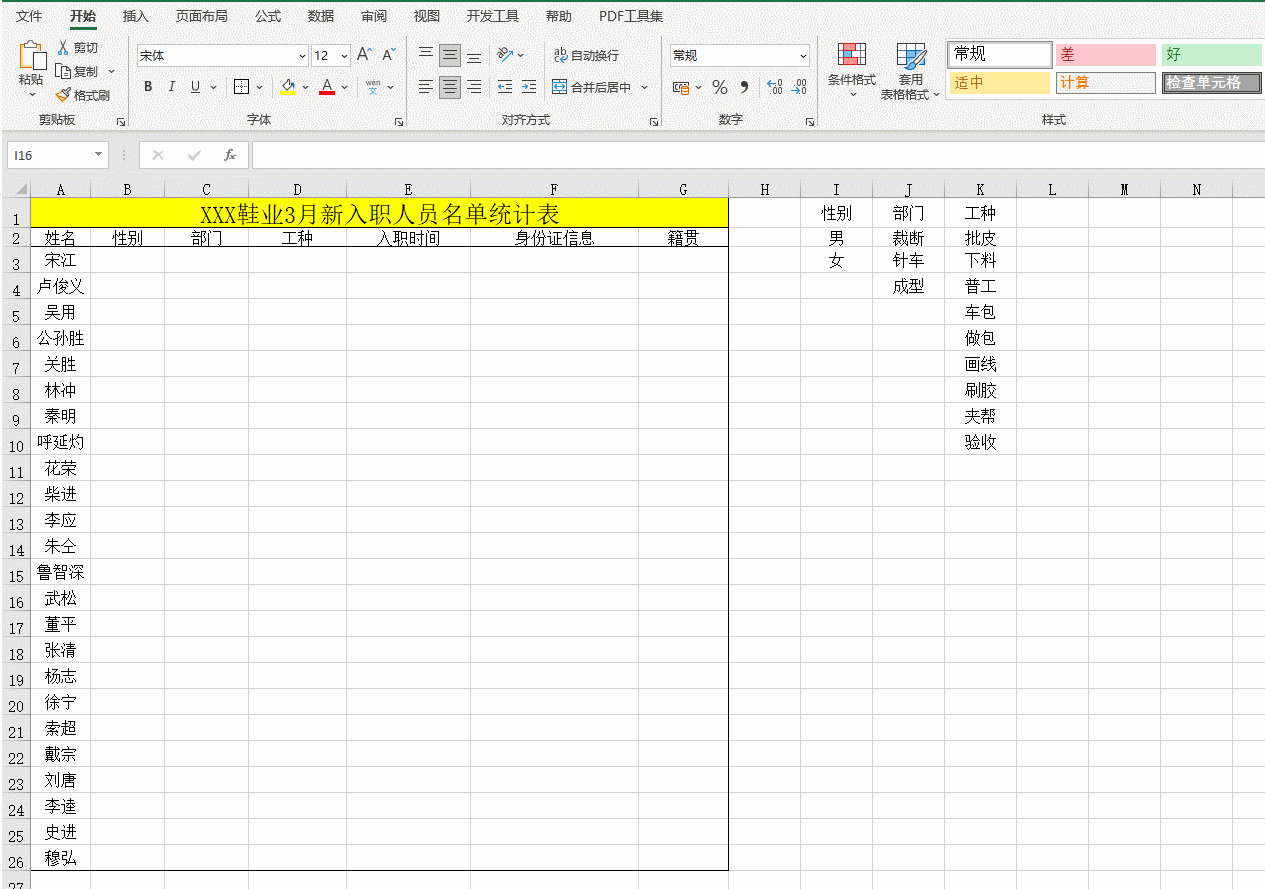Click the text orientation icon
1265x889 pixels.
pos(505,55)
